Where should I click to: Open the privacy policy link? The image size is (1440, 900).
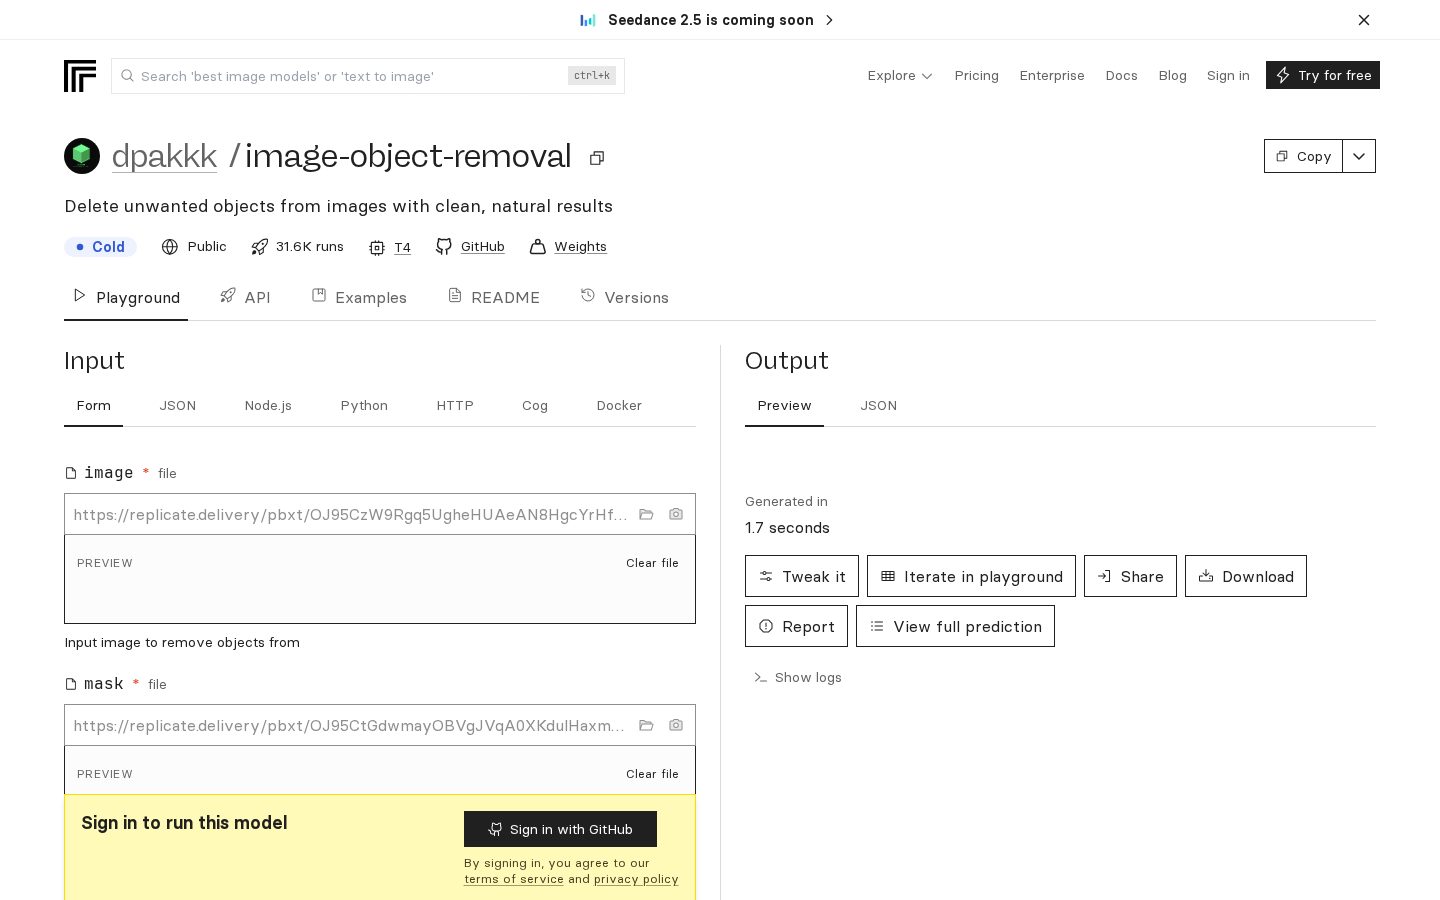(636, 879)
